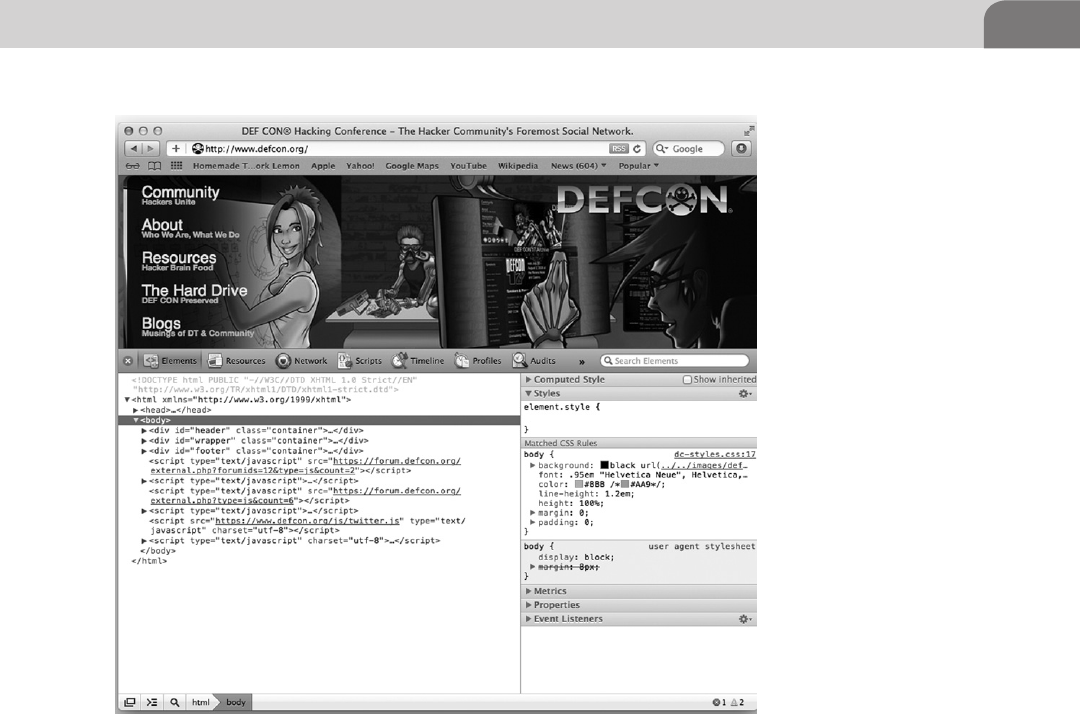Undock the inspector with bottom-left window icon
1080x714 pixels.
click(129, 702)
